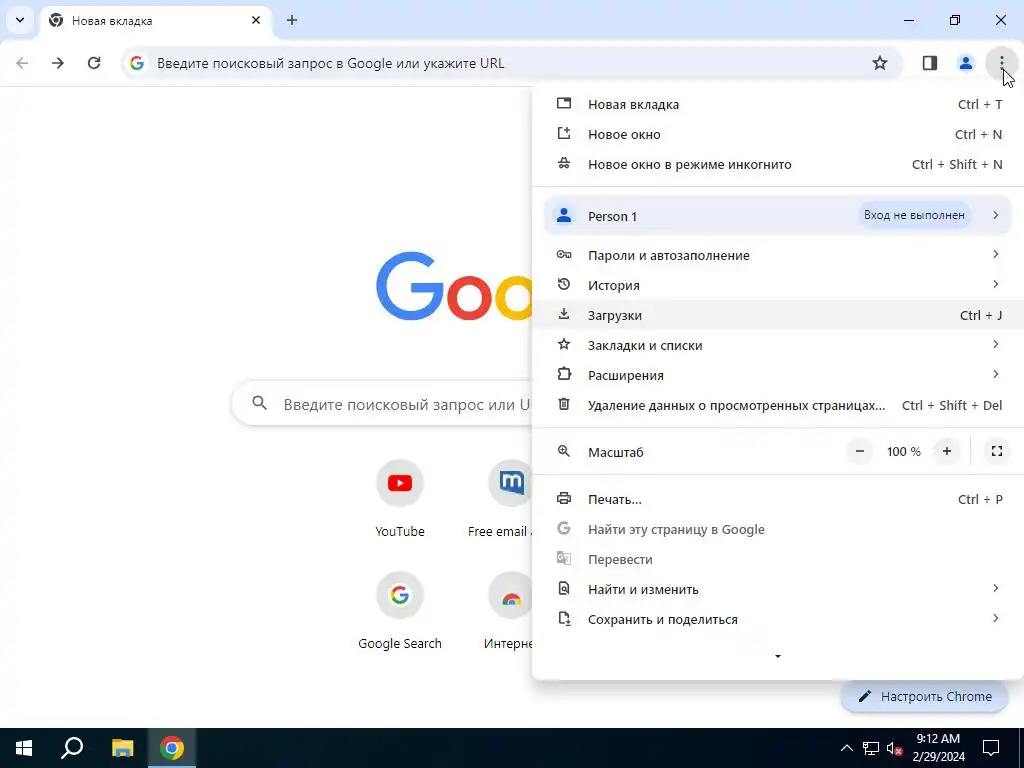Click the history clock icon
This screenshot has height=768, width=1024.
(564, 284)
